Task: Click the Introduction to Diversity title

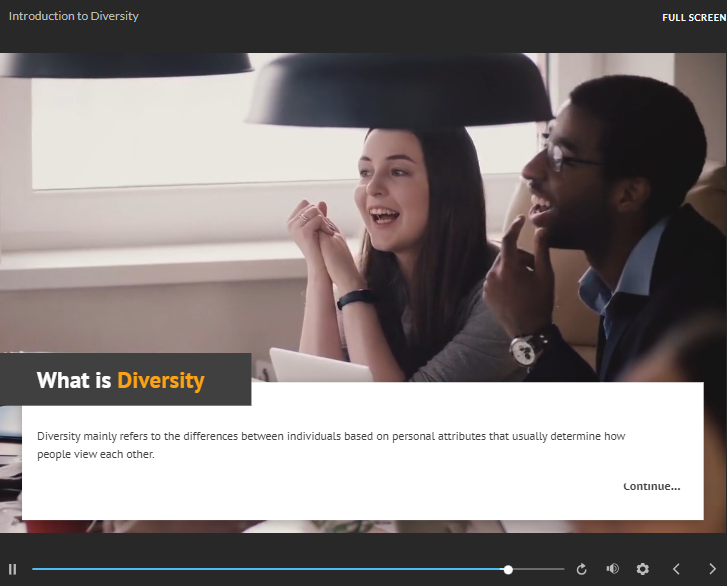Action: coord(74,16)
